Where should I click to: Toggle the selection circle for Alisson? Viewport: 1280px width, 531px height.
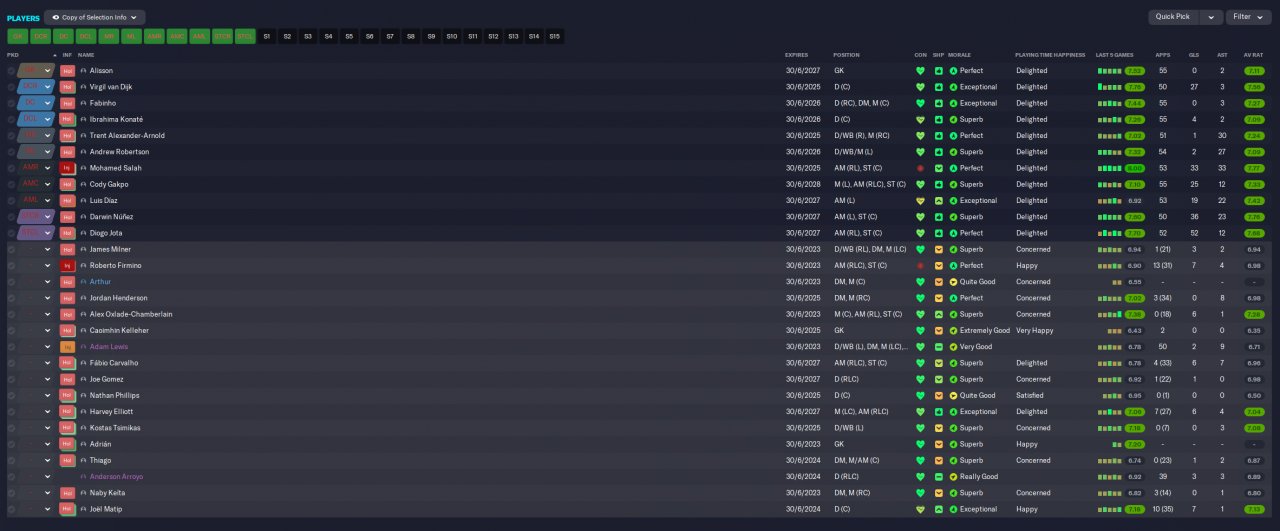11,71
